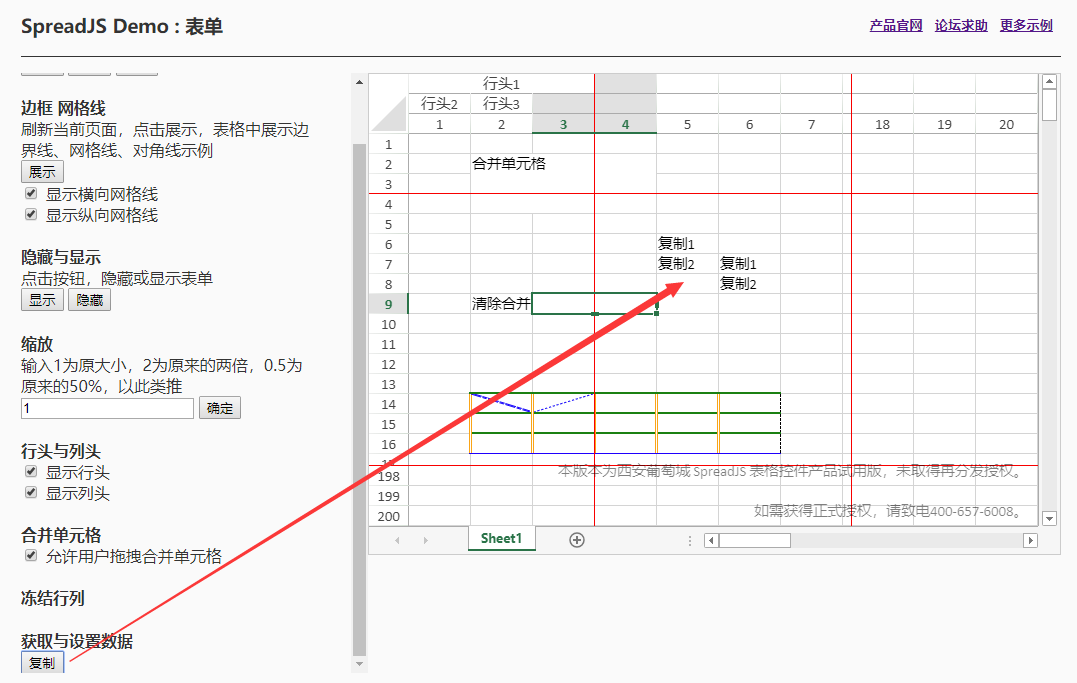Select column header 3
1077x683 pixels.
point(563,124)
